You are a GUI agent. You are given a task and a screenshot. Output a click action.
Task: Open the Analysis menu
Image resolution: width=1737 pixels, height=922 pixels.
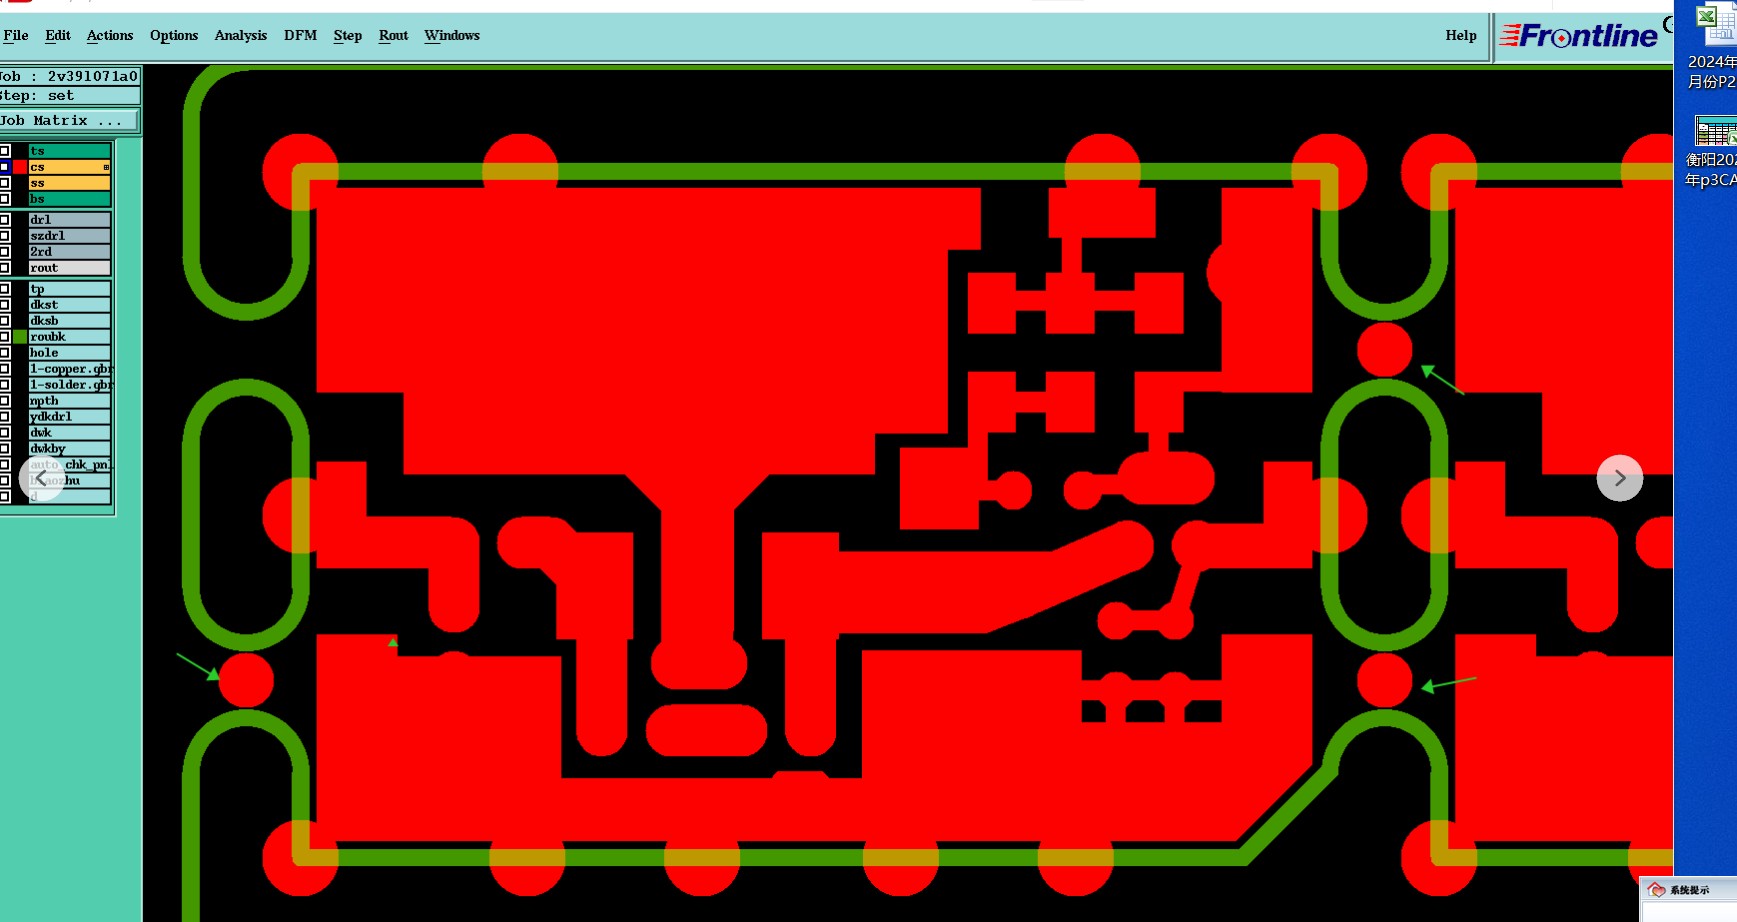pos(241,35)
